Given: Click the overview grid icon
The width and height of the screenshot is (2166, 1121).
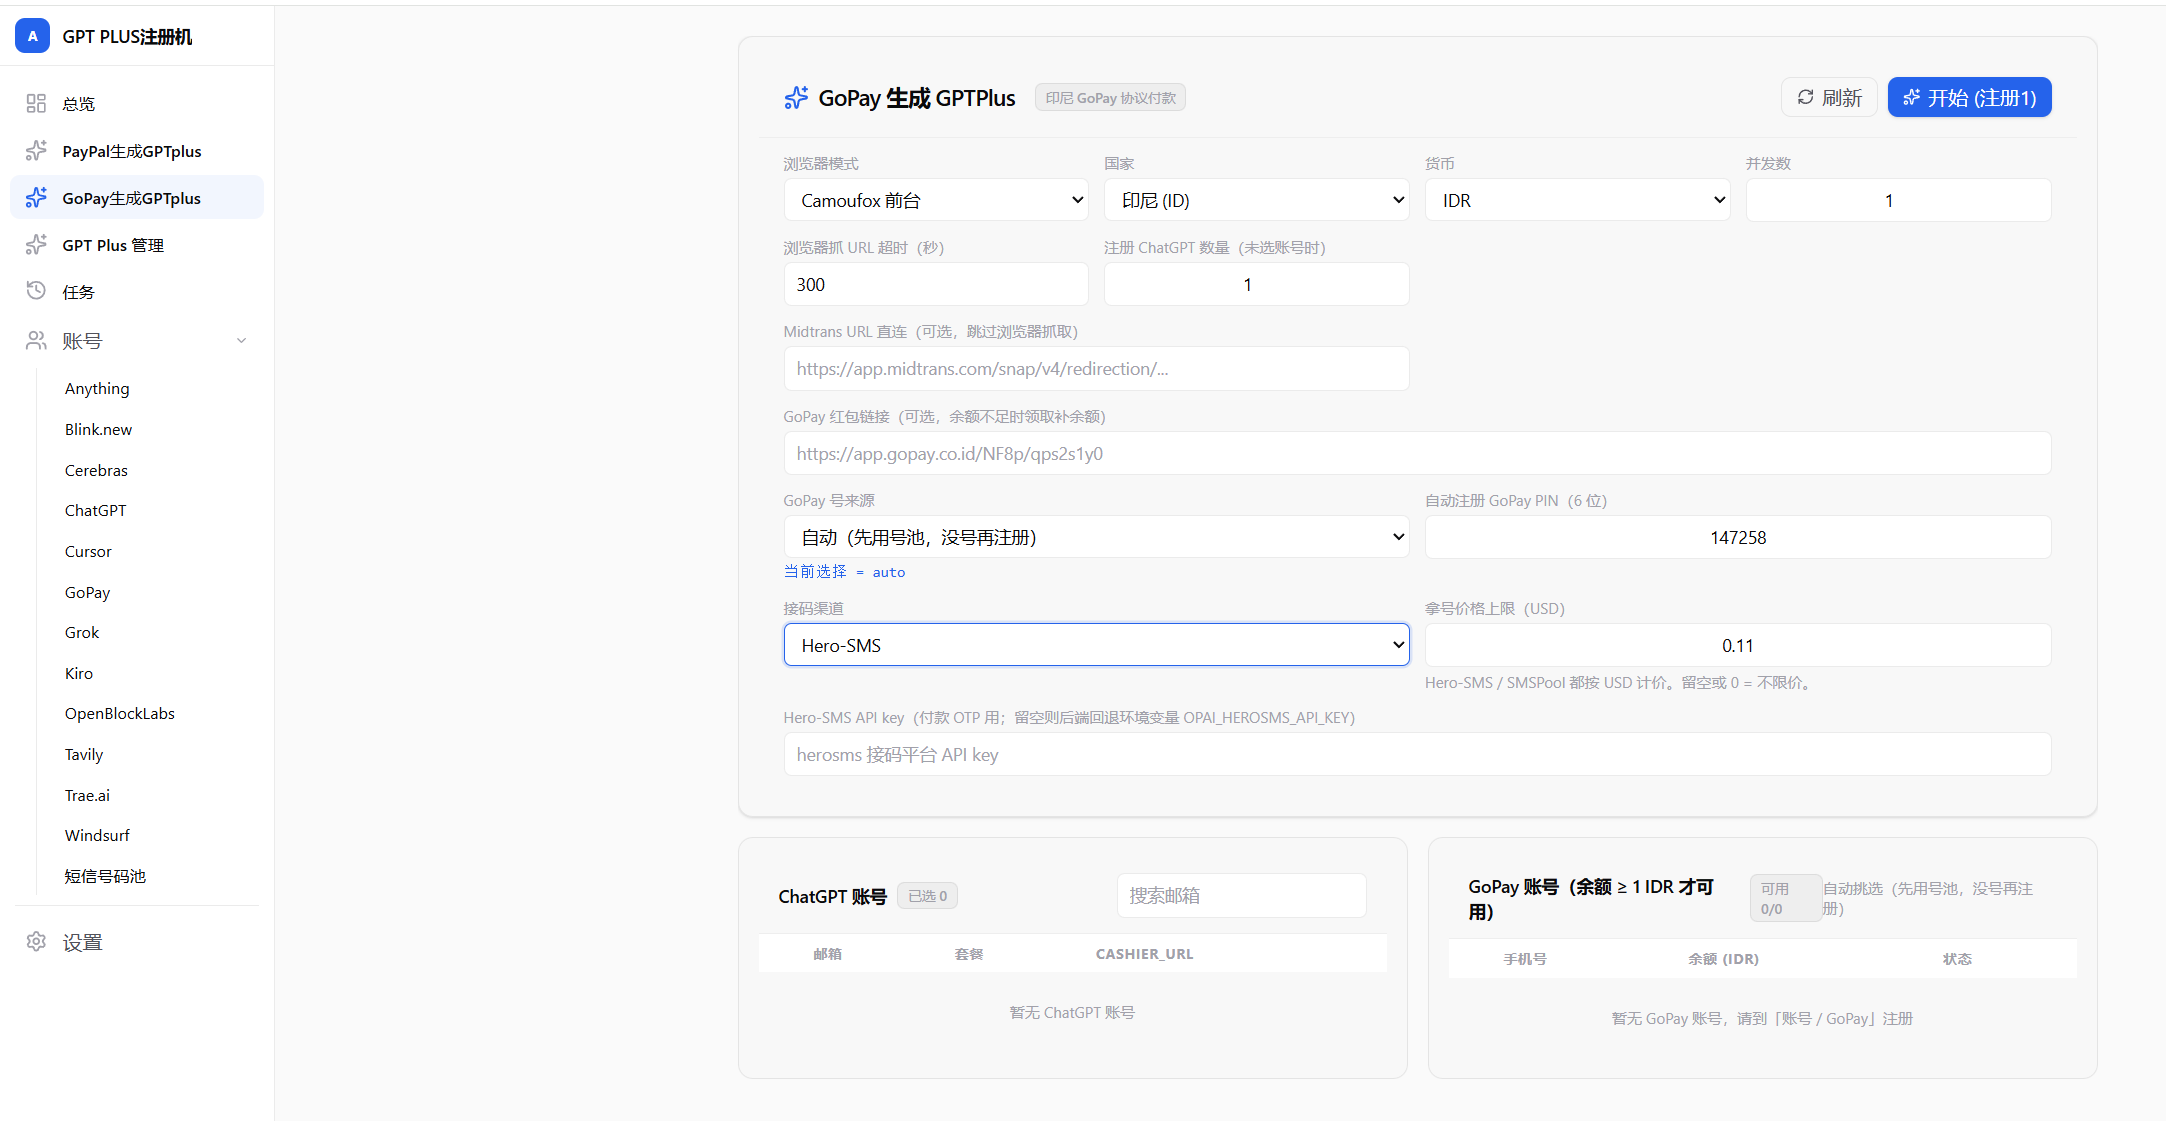Looking at the screenshot, I should pyautogui.click(x=36, y=103).
